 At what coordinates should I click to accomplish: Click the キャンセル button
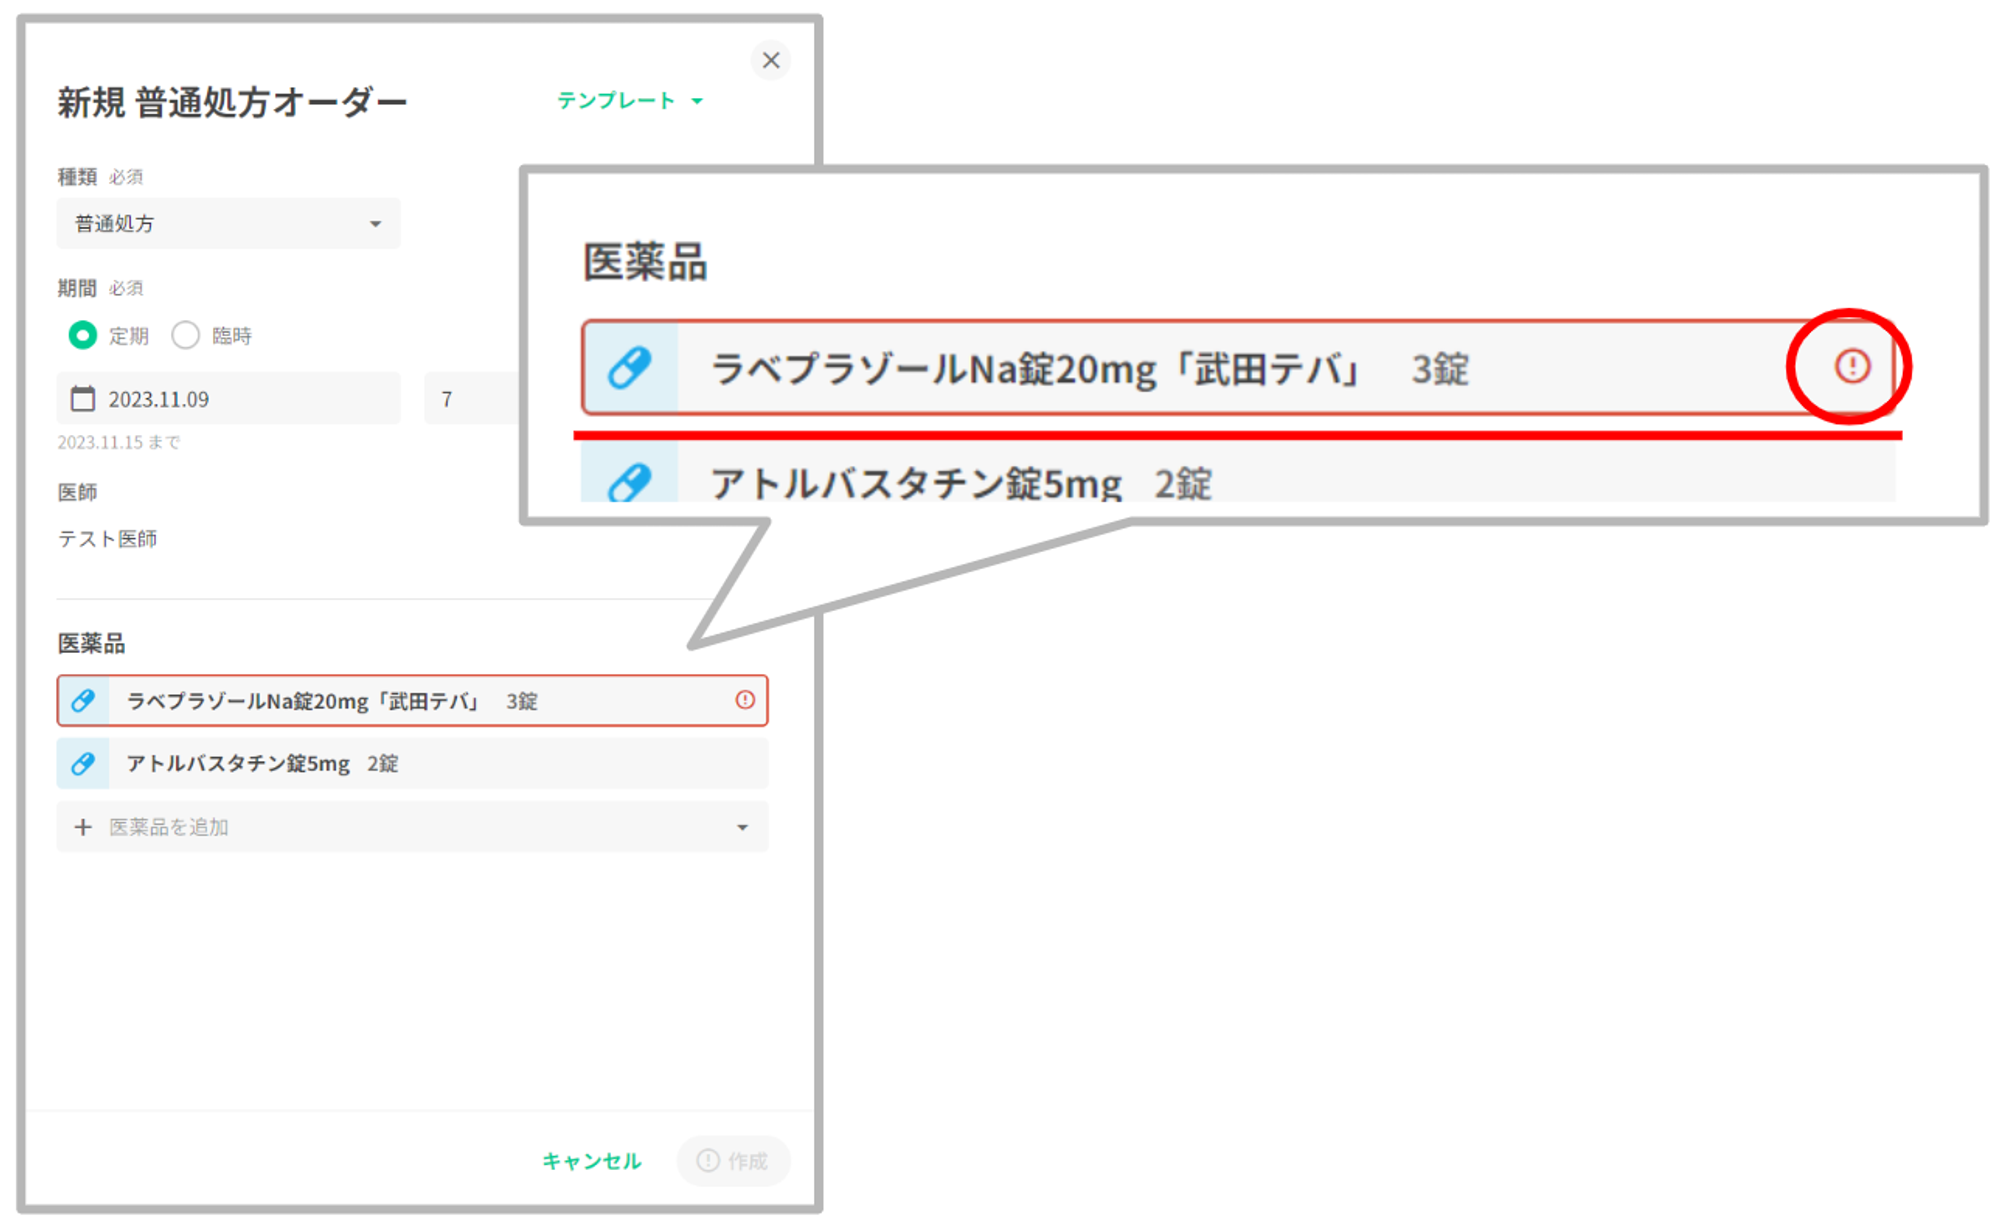coord(591,1160)
